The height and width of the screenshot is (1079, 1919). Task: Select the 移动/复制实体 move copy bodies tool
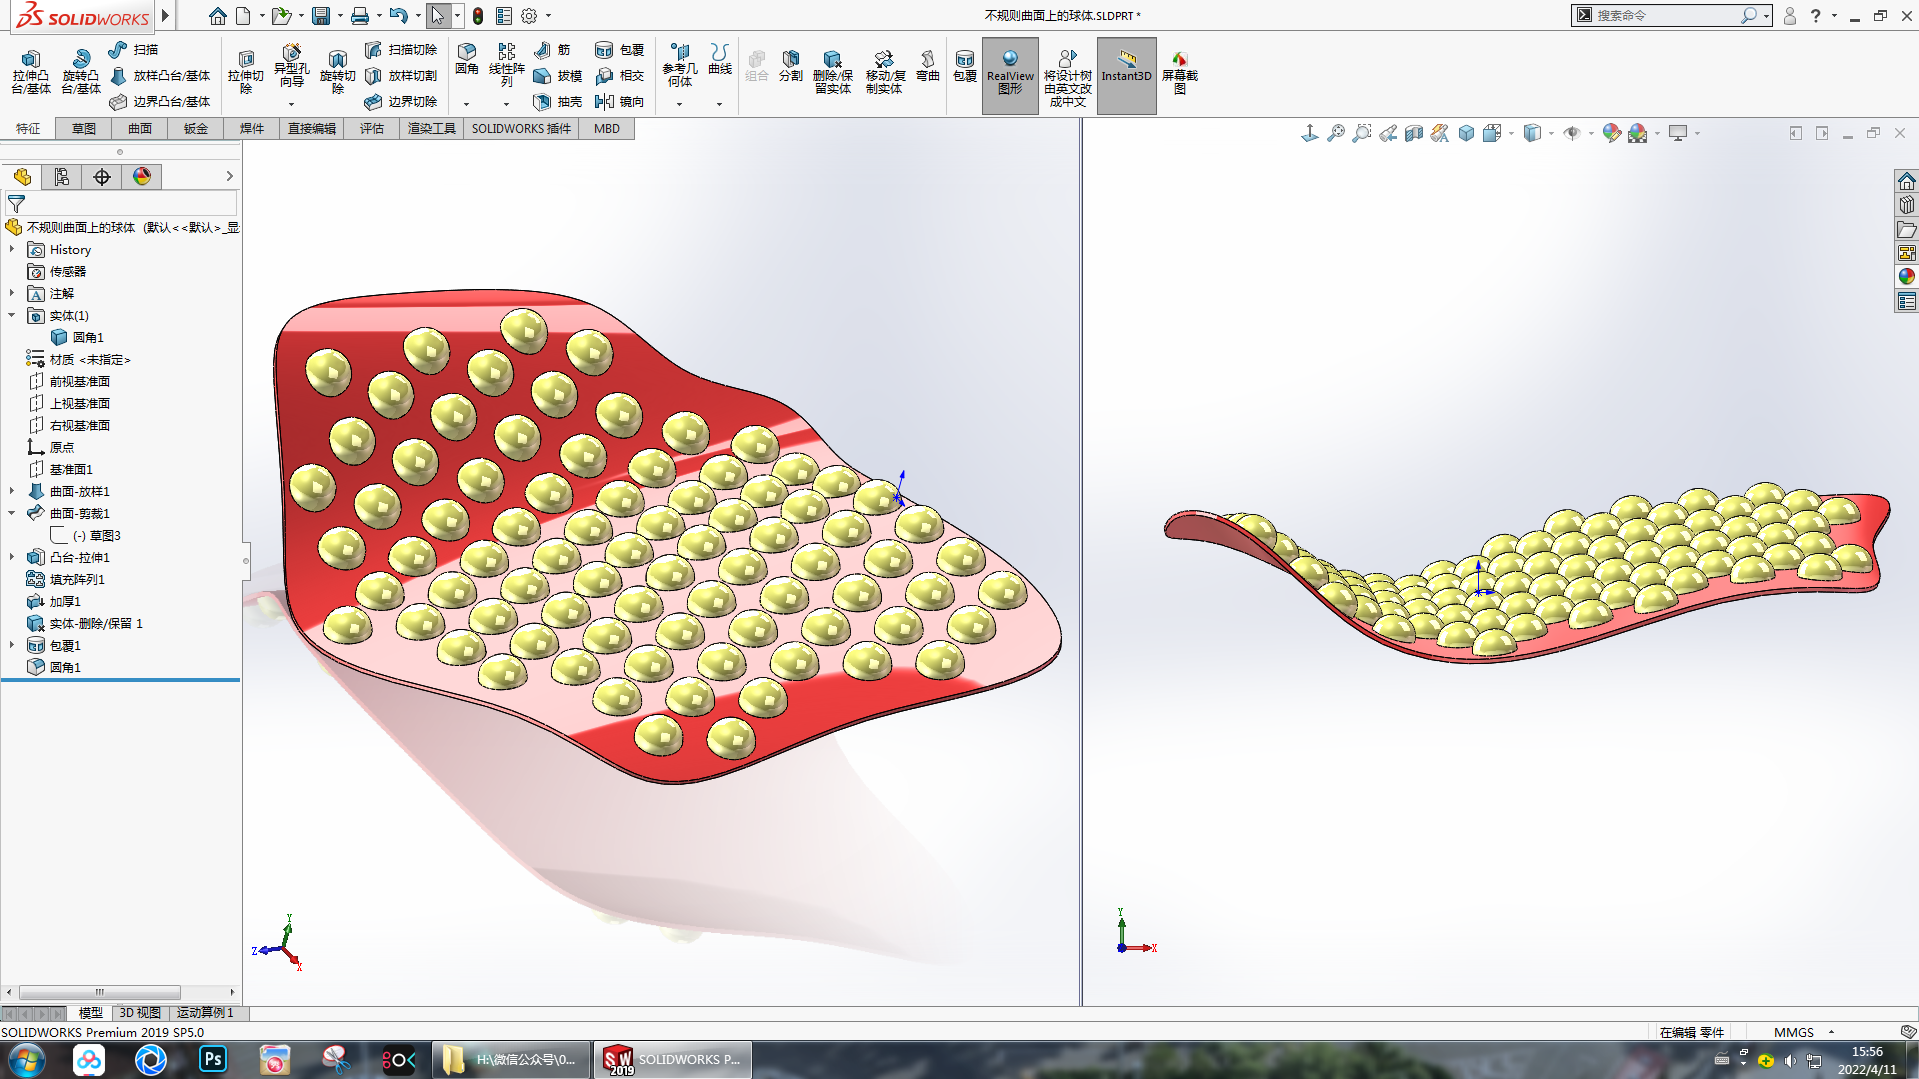tap(884, 73)
